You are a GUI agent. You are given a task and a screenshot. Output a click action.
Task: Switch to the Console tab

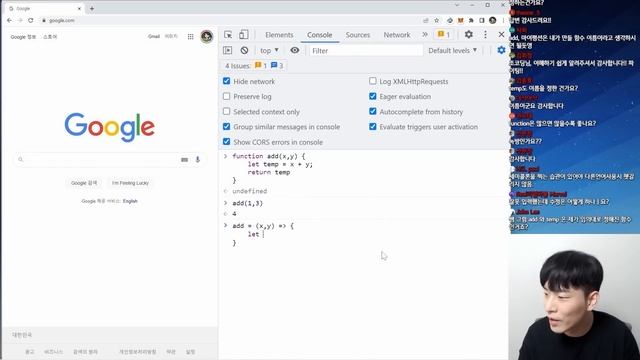pos(320,35)
